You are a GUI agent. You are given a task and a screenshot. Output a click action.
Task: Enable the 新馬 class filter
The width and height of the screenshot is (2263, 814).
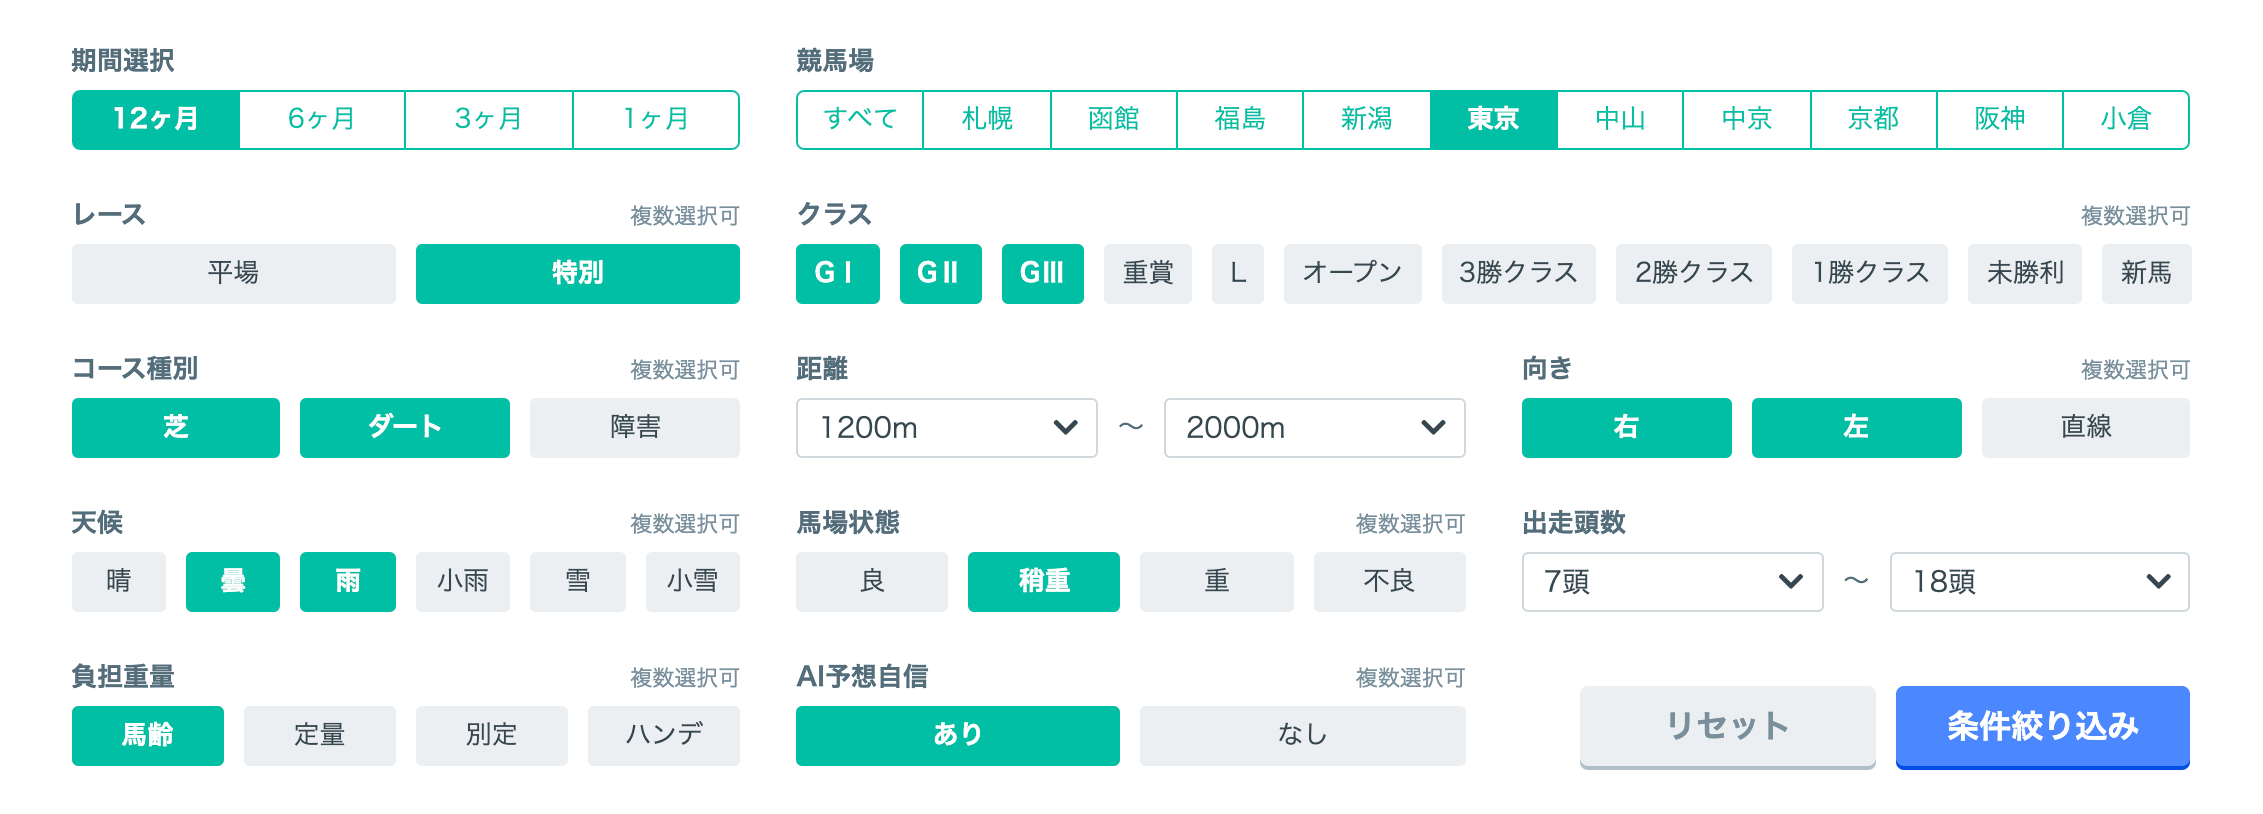click(2146, 273)
